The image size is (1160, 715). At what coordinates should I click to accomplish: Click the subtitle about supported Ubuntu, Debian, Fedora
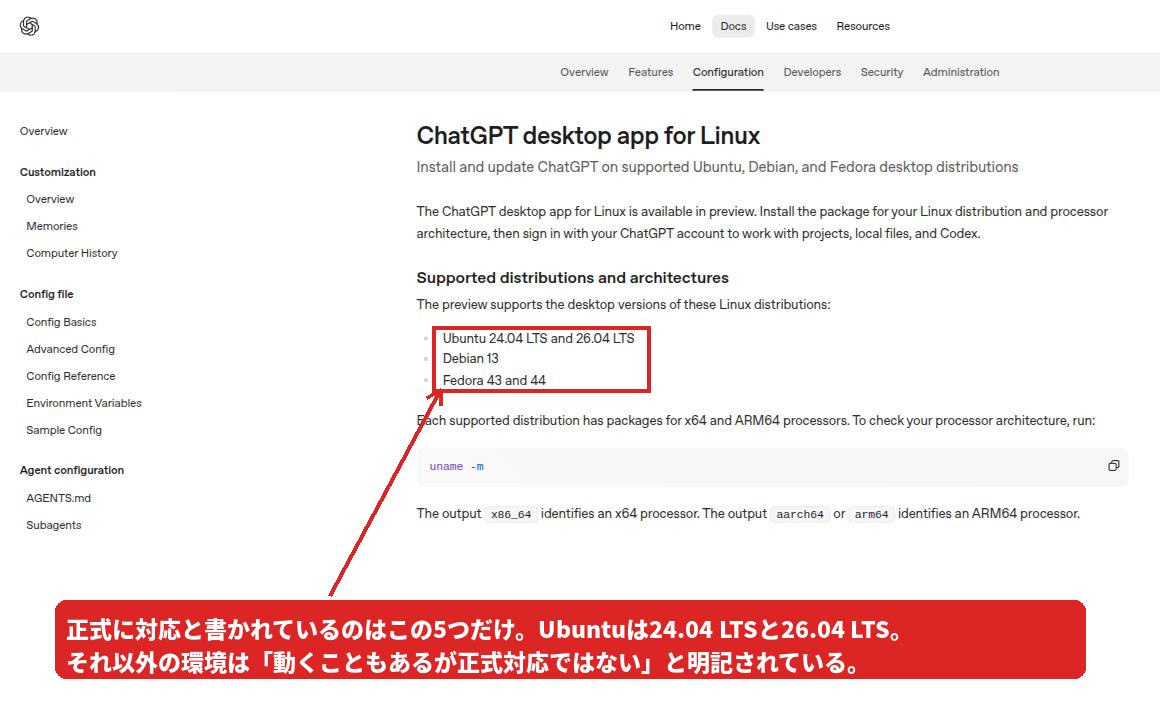click(x=717, y=167)
